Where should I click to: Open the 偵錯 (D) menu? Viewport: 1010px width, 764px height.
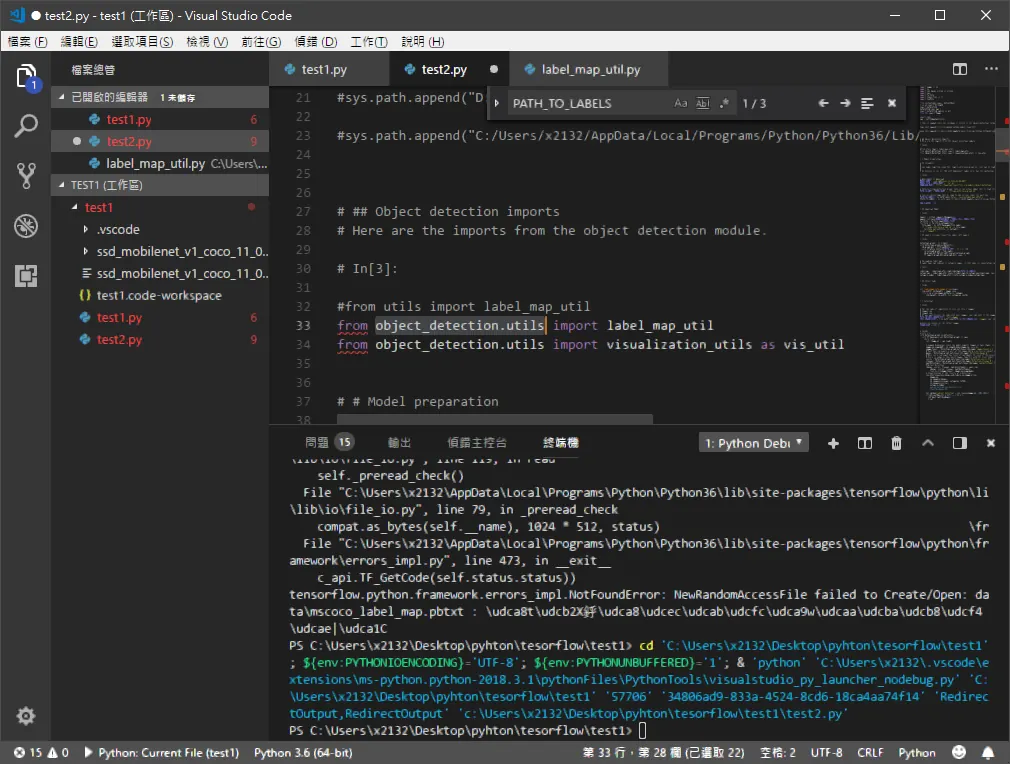[x=316, y=42]
